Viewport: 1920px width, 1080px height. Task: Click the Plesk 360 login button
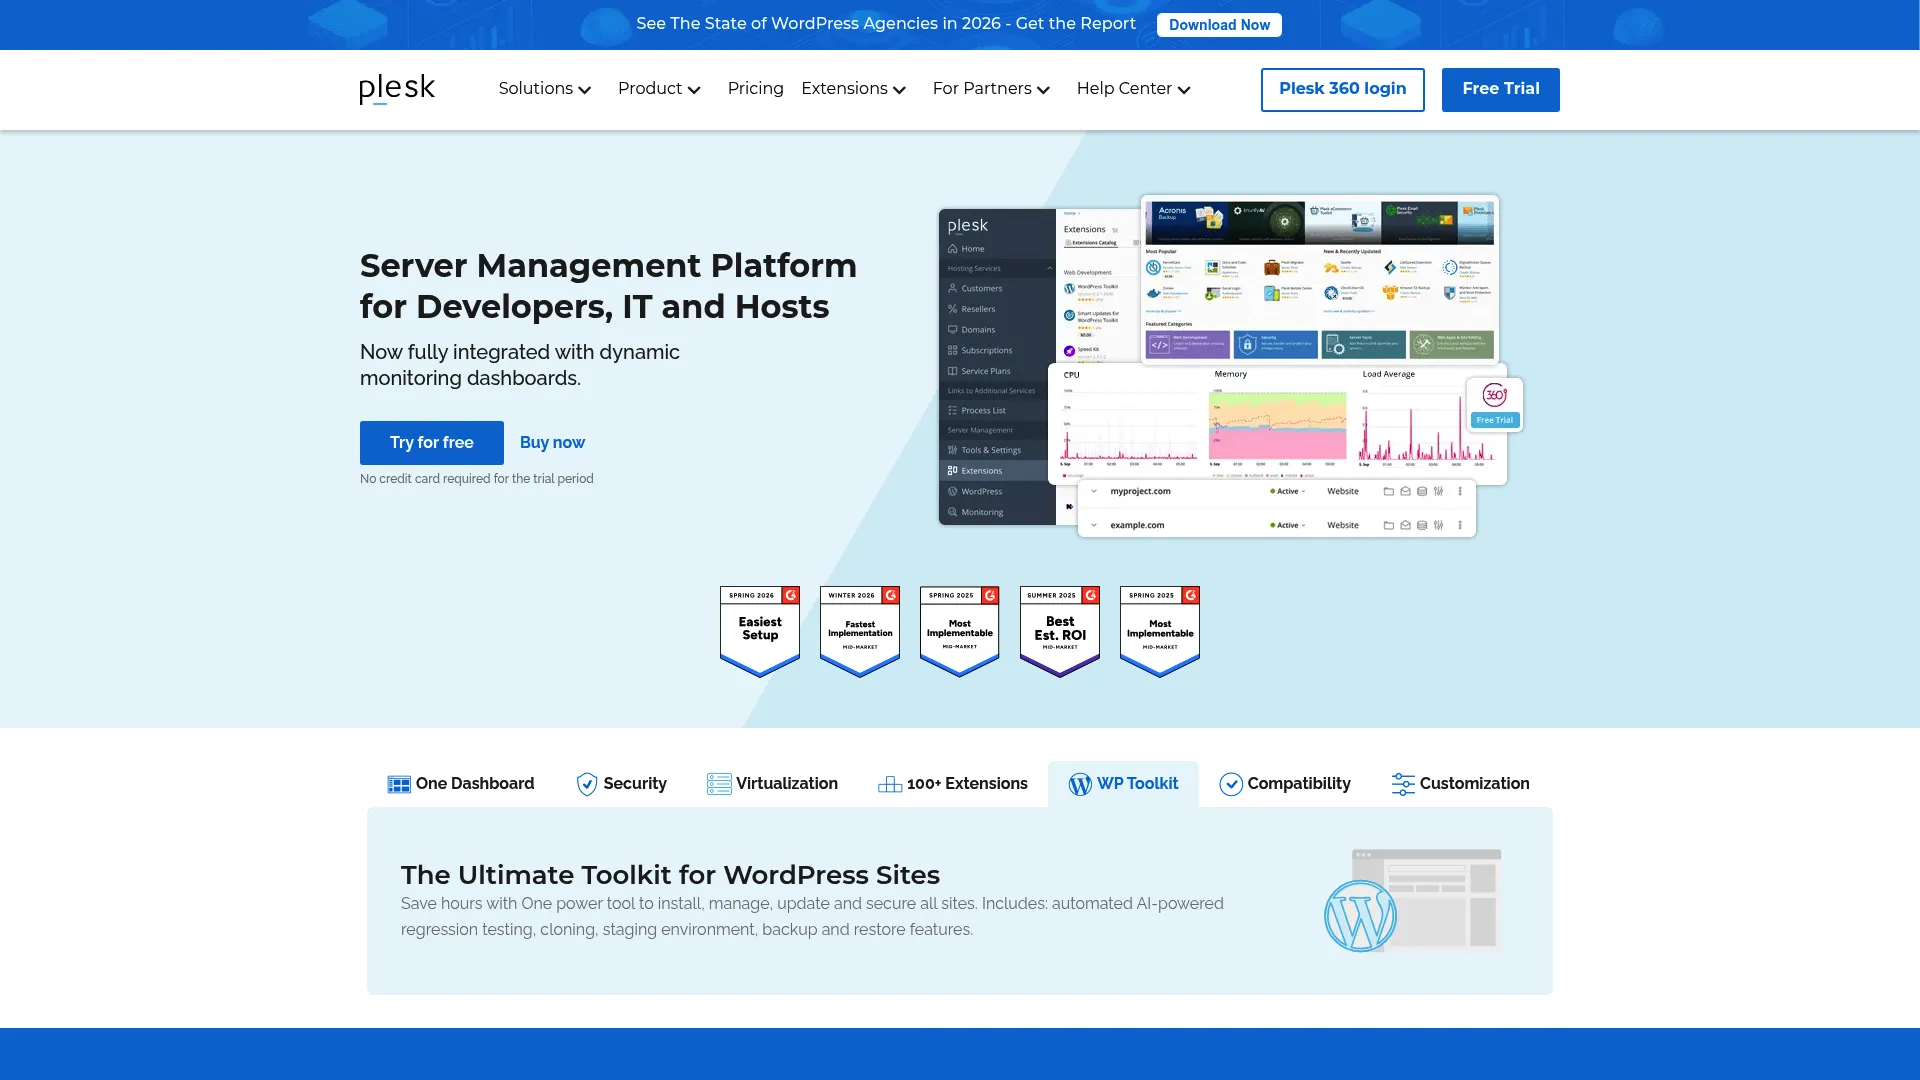(1342, 90)
